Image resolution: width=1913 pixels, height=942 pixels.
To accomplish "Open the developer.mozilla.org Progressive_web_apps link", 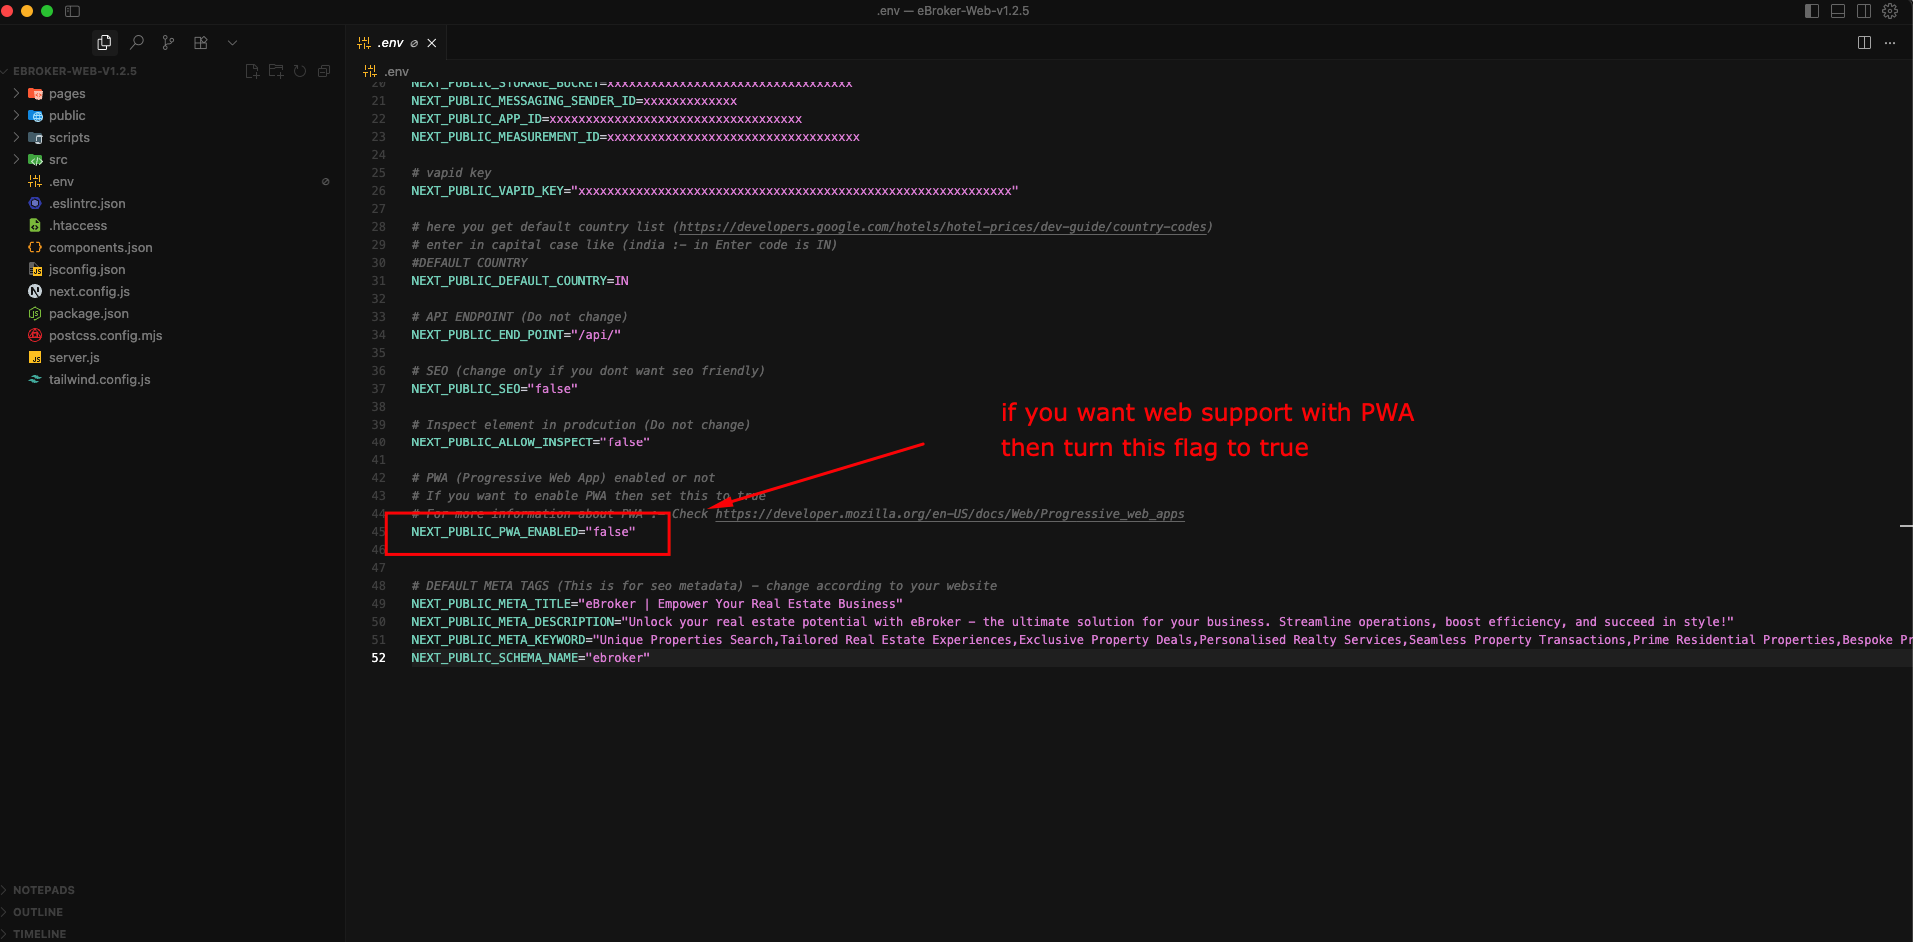I will point(950,514).
